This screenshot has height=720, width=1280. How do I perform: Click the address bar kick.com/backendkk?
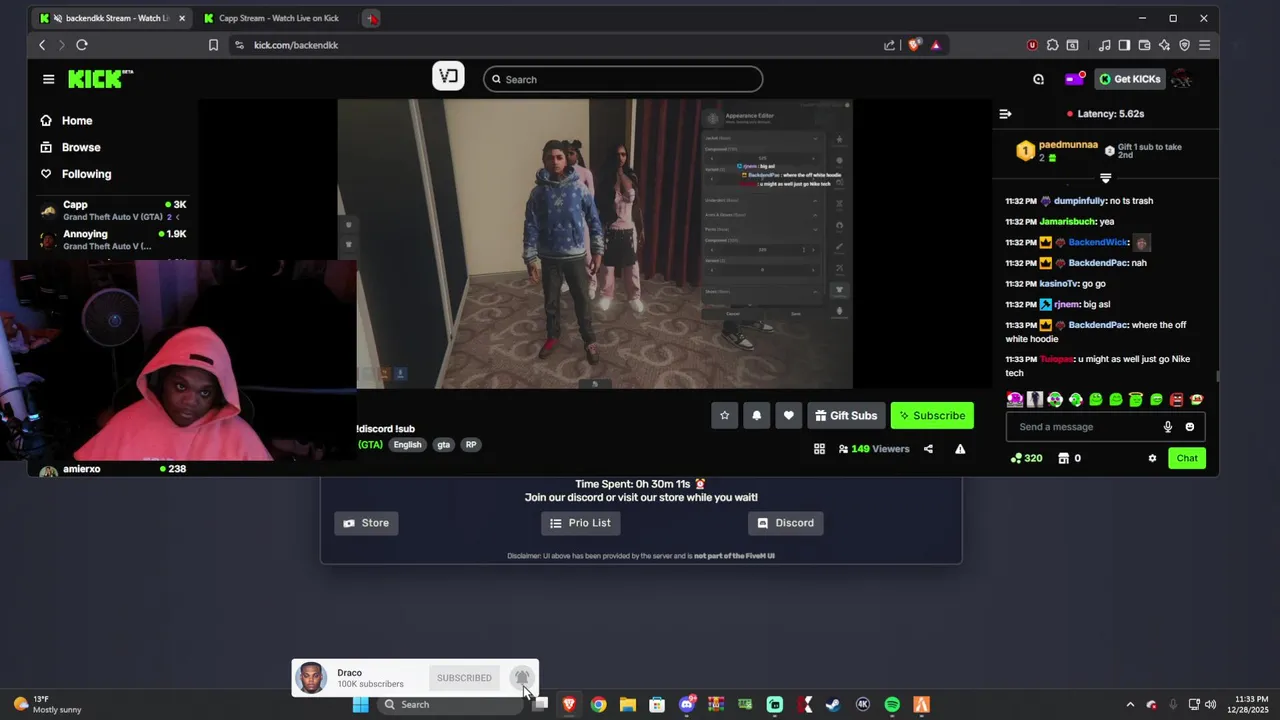point(296,45)
